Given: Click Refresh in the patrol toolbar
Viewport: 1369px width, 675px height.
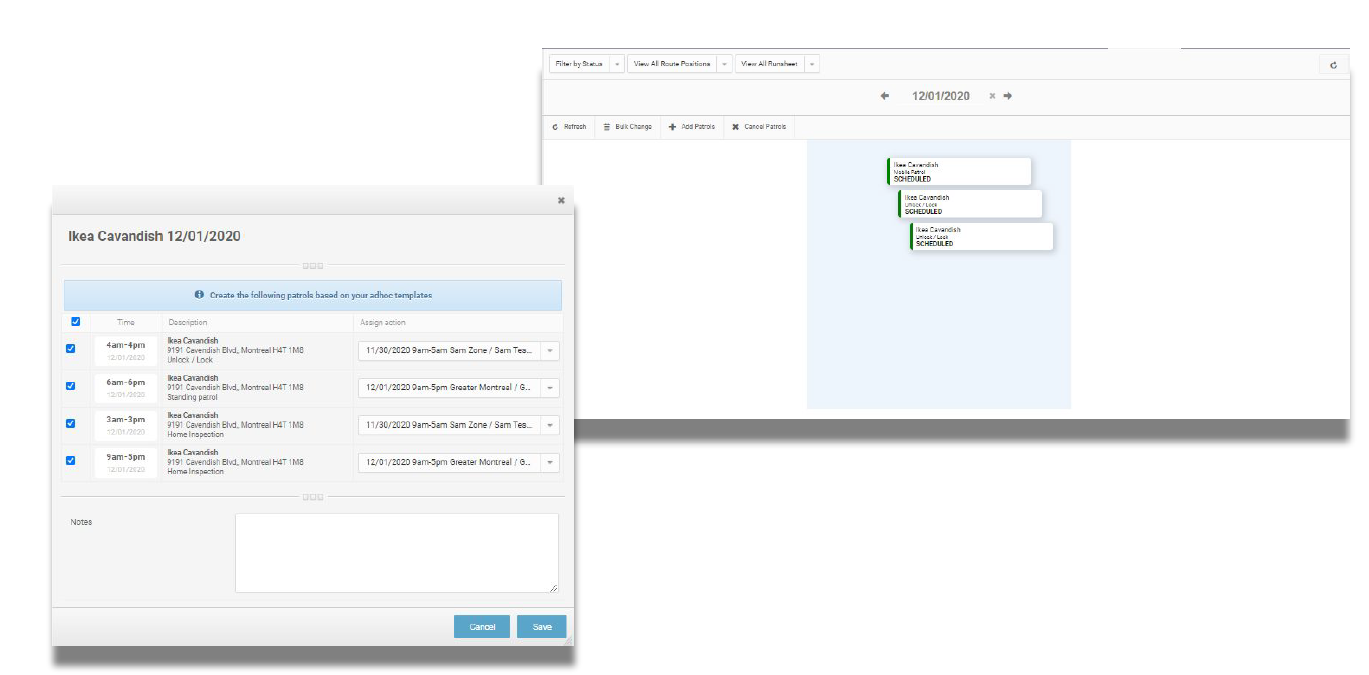Looking at the screenshot, I should point(570,127).
